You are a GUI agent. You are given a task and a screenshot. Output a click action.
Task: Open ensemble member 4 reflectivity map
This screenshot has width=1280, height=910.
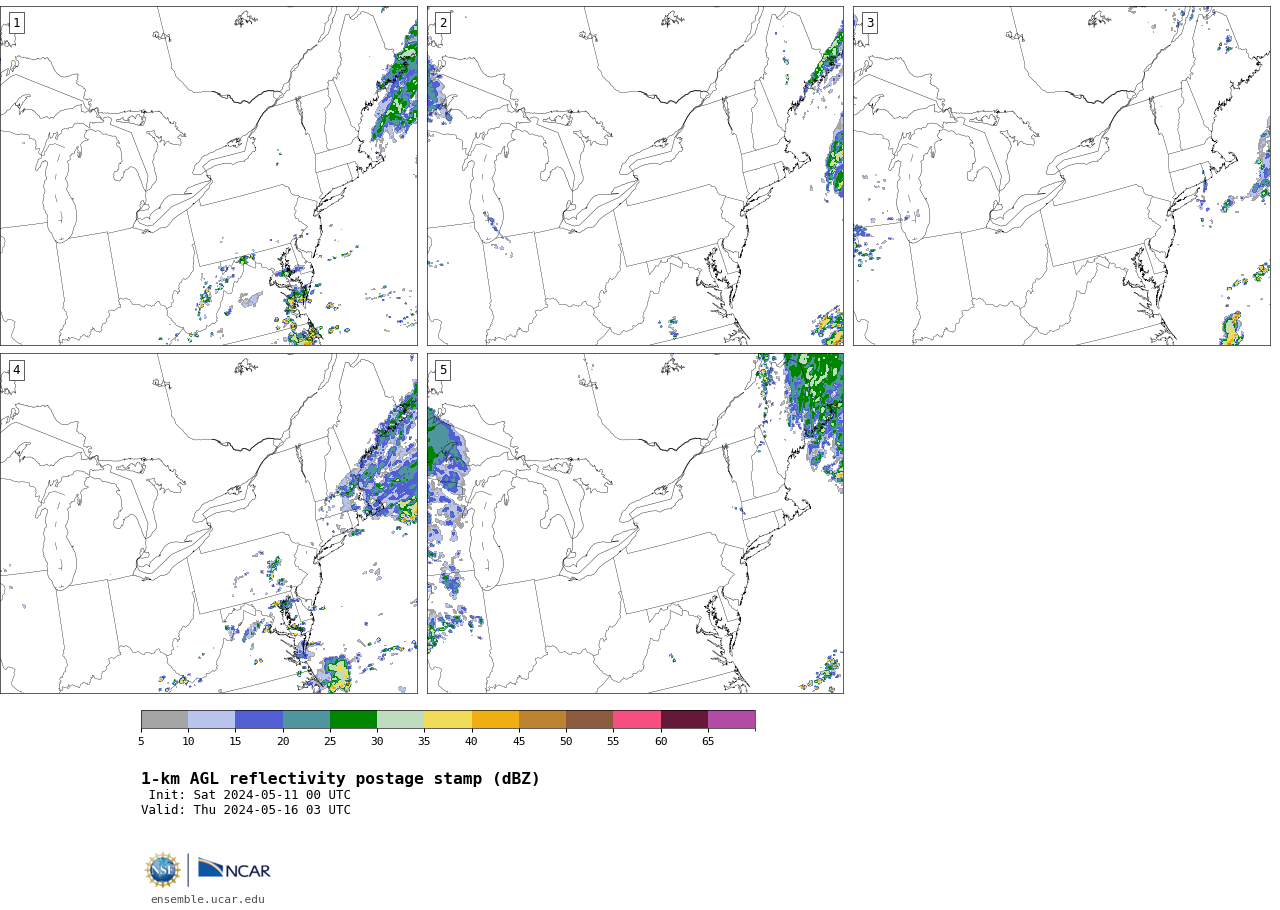tap(209, 523)
